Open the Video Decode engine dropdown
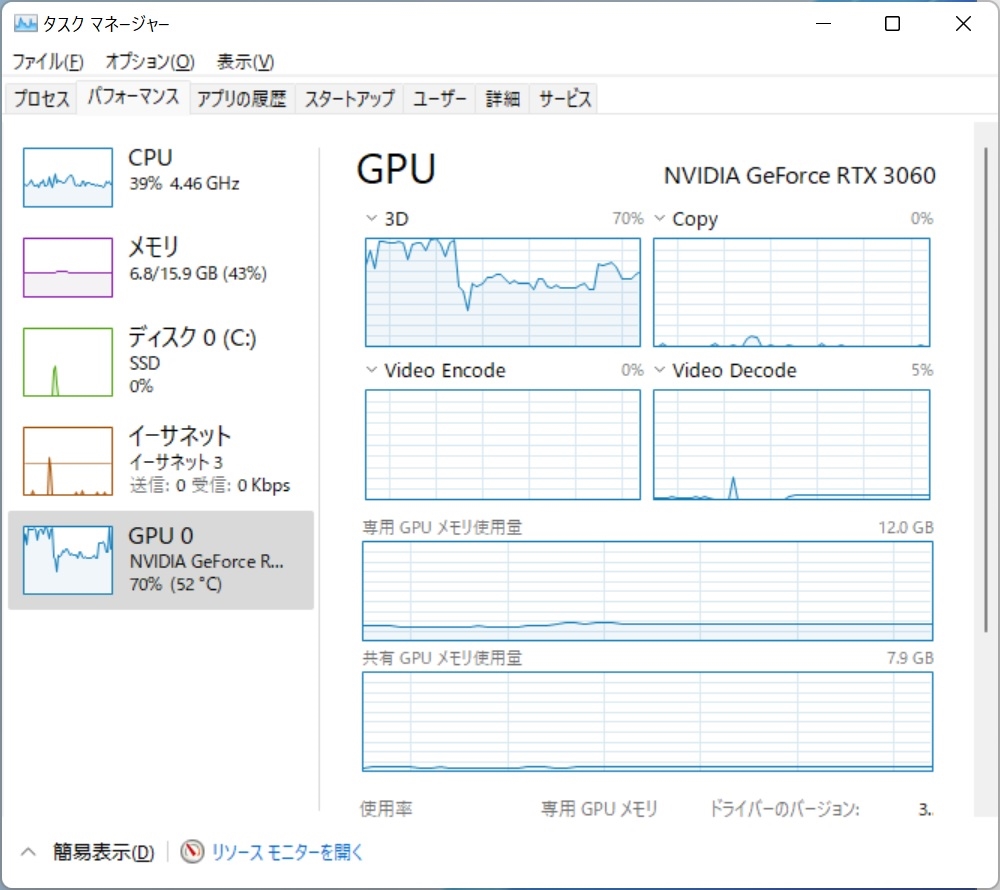1000x890 pixels. point(660,370)
